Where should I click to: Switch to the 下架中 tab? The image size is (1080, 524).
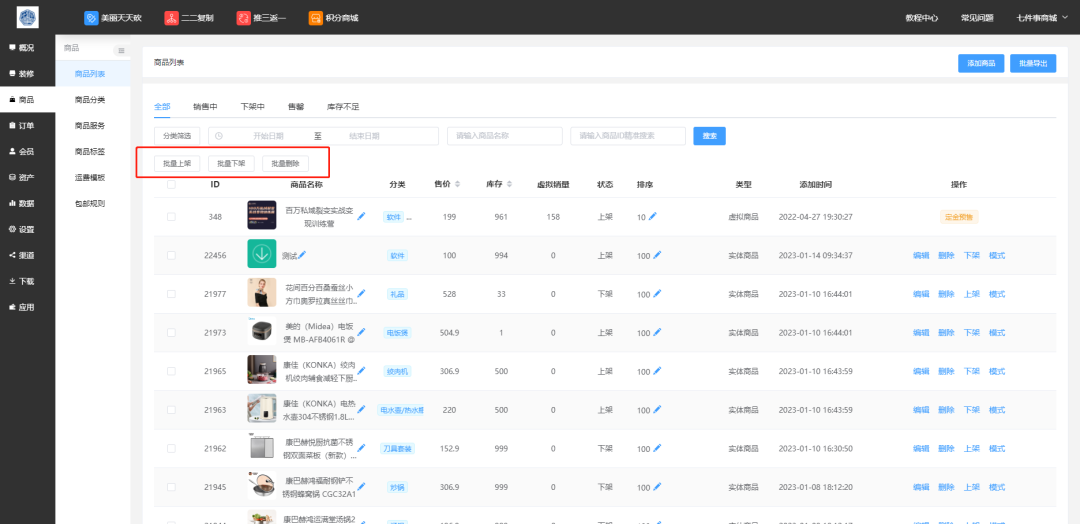click(253, 107)
